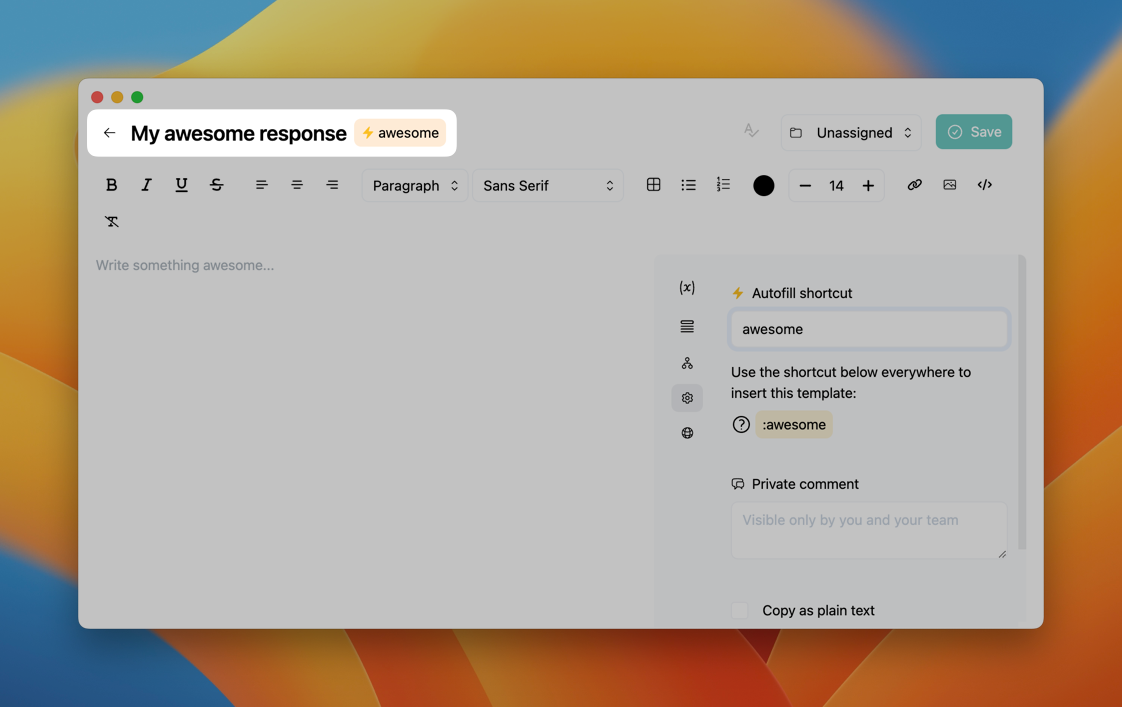Switch to the globe language tab

[x=687, y=433]
